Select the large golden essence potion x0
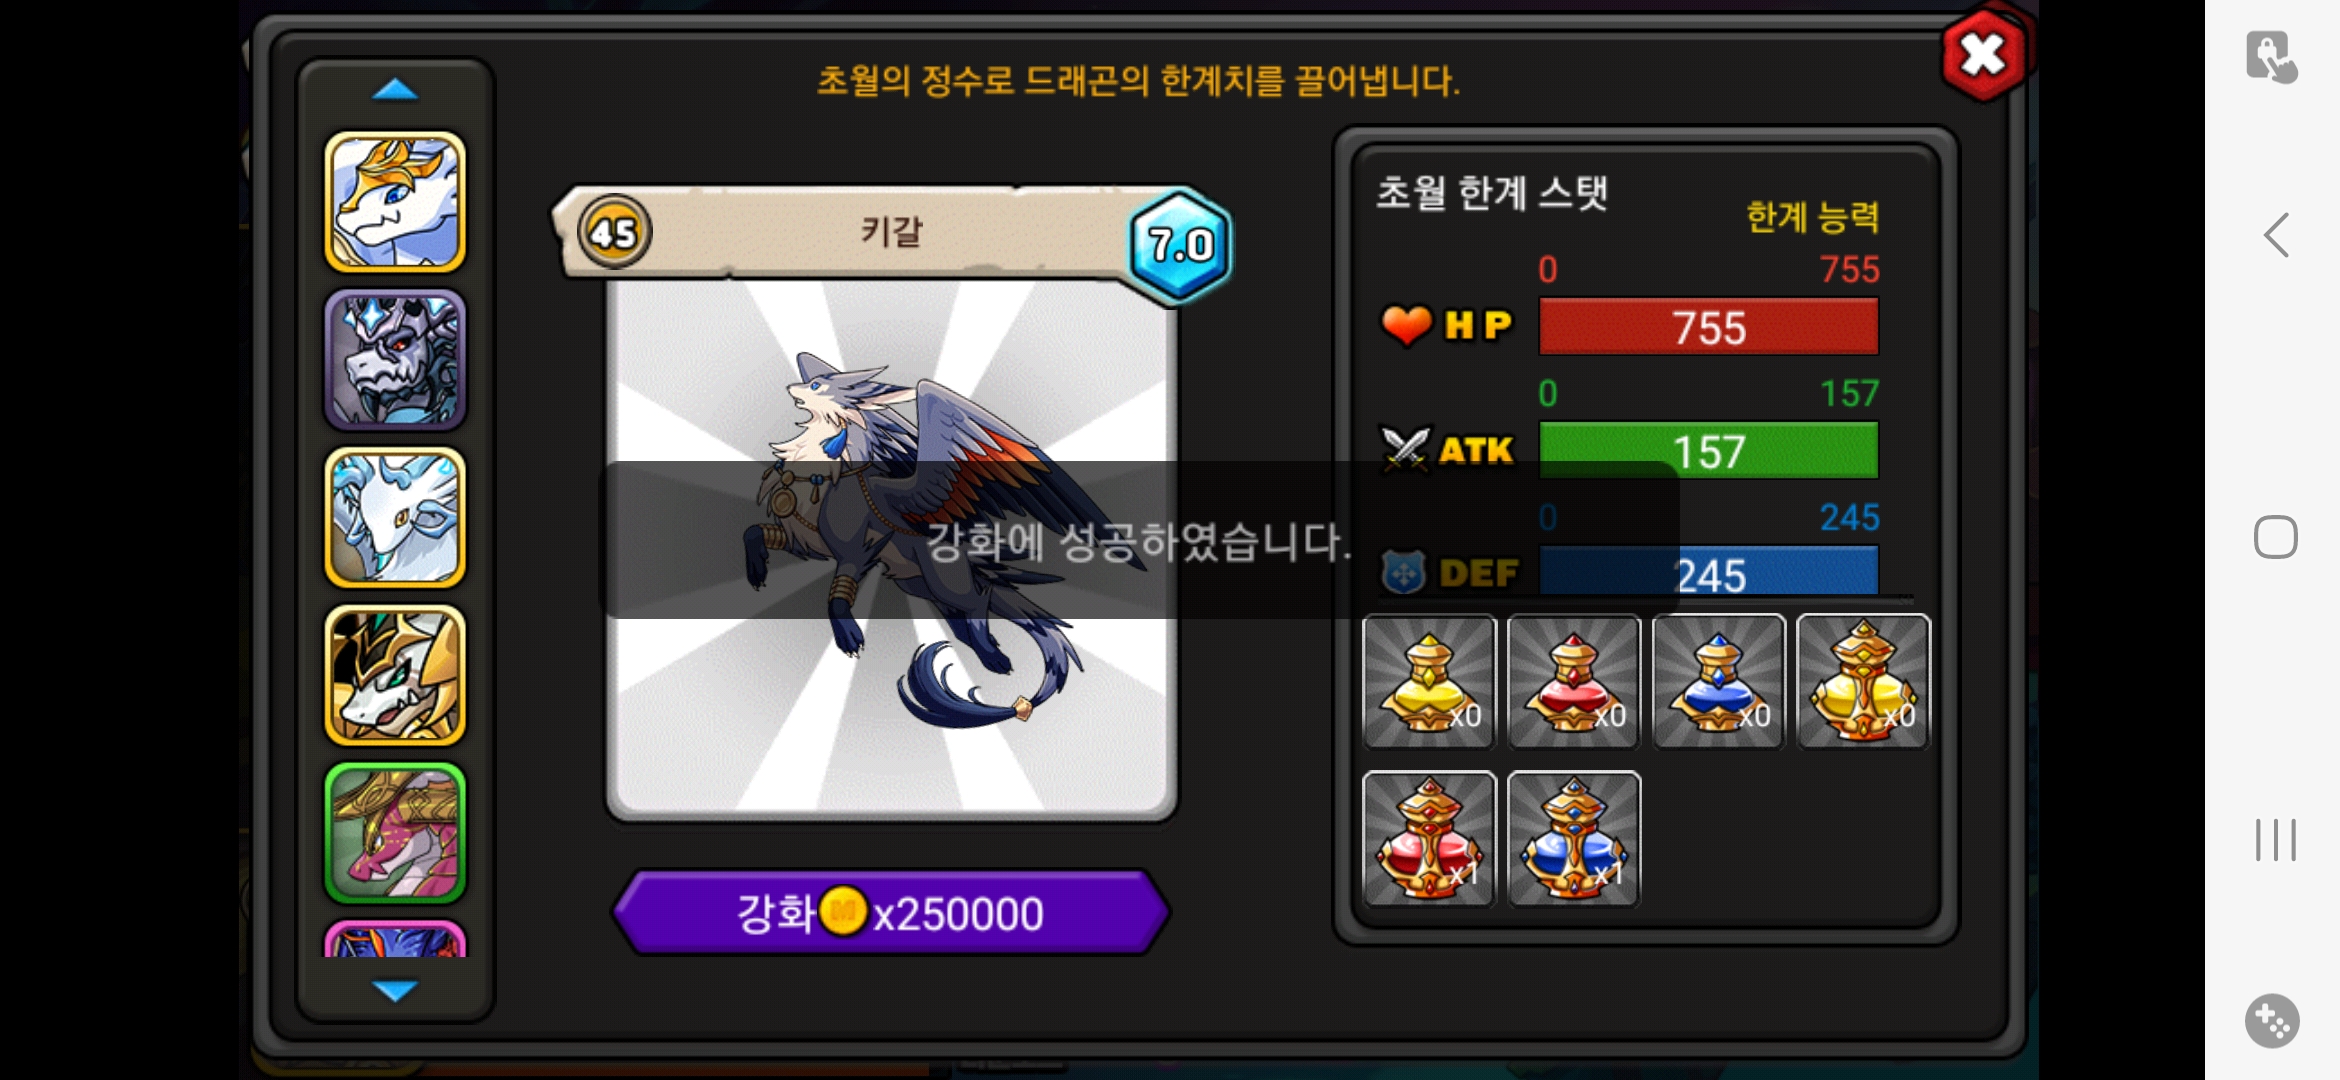This screenshot has width=2340, height=1080. pos(1863,681)
